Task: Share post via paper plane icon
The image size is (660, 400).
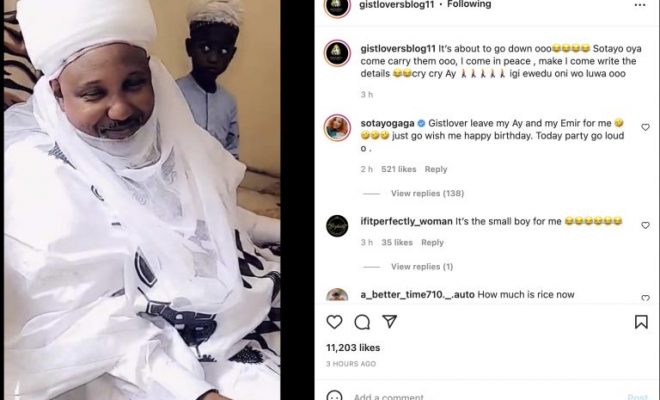Action: pyautogui.click(x=390, y=322)
